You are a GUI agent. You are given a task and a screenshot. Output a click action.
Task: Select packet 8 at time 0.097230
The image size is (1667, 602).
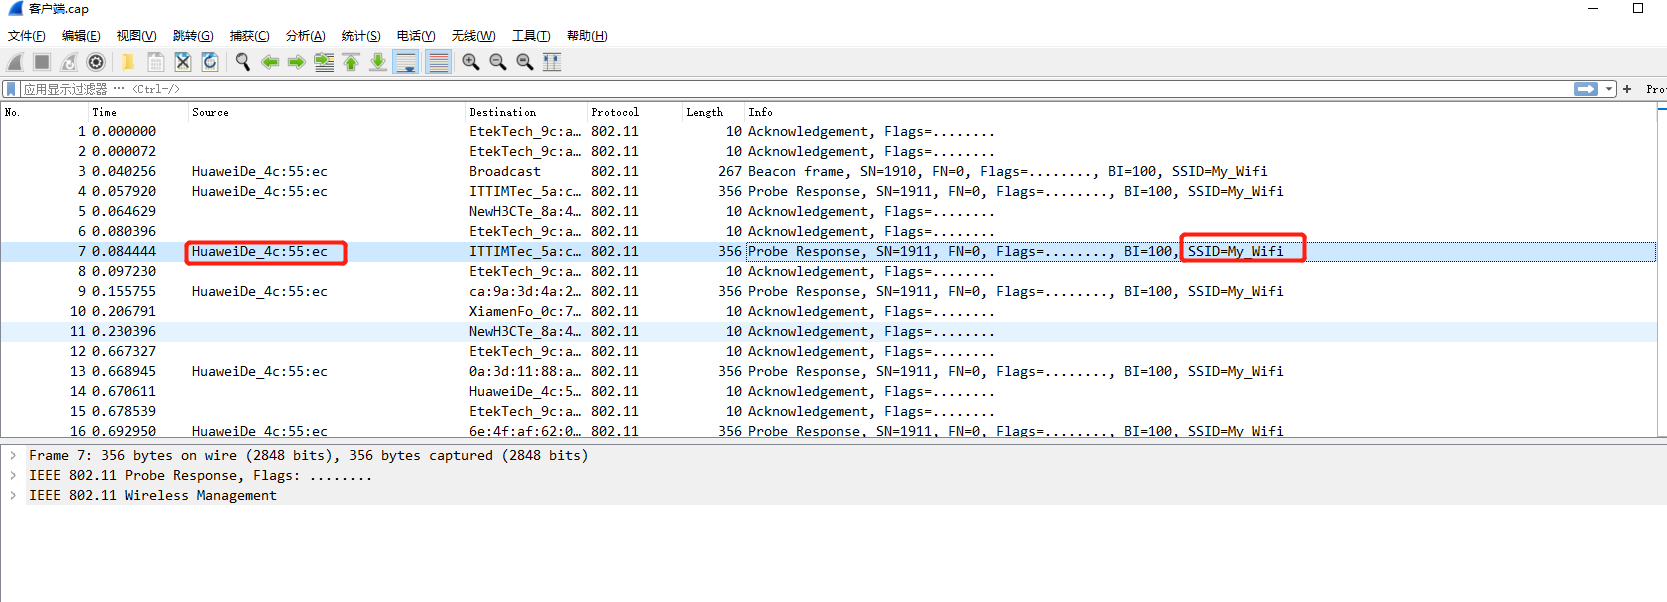coord(828,272)
